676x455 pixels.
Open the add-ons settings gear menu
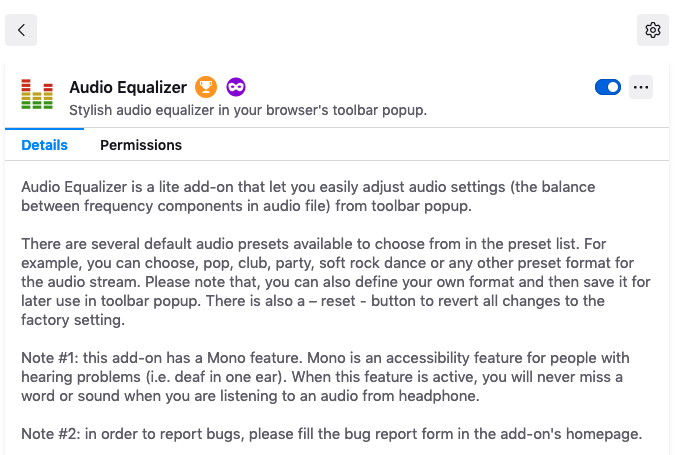point(652,30)
